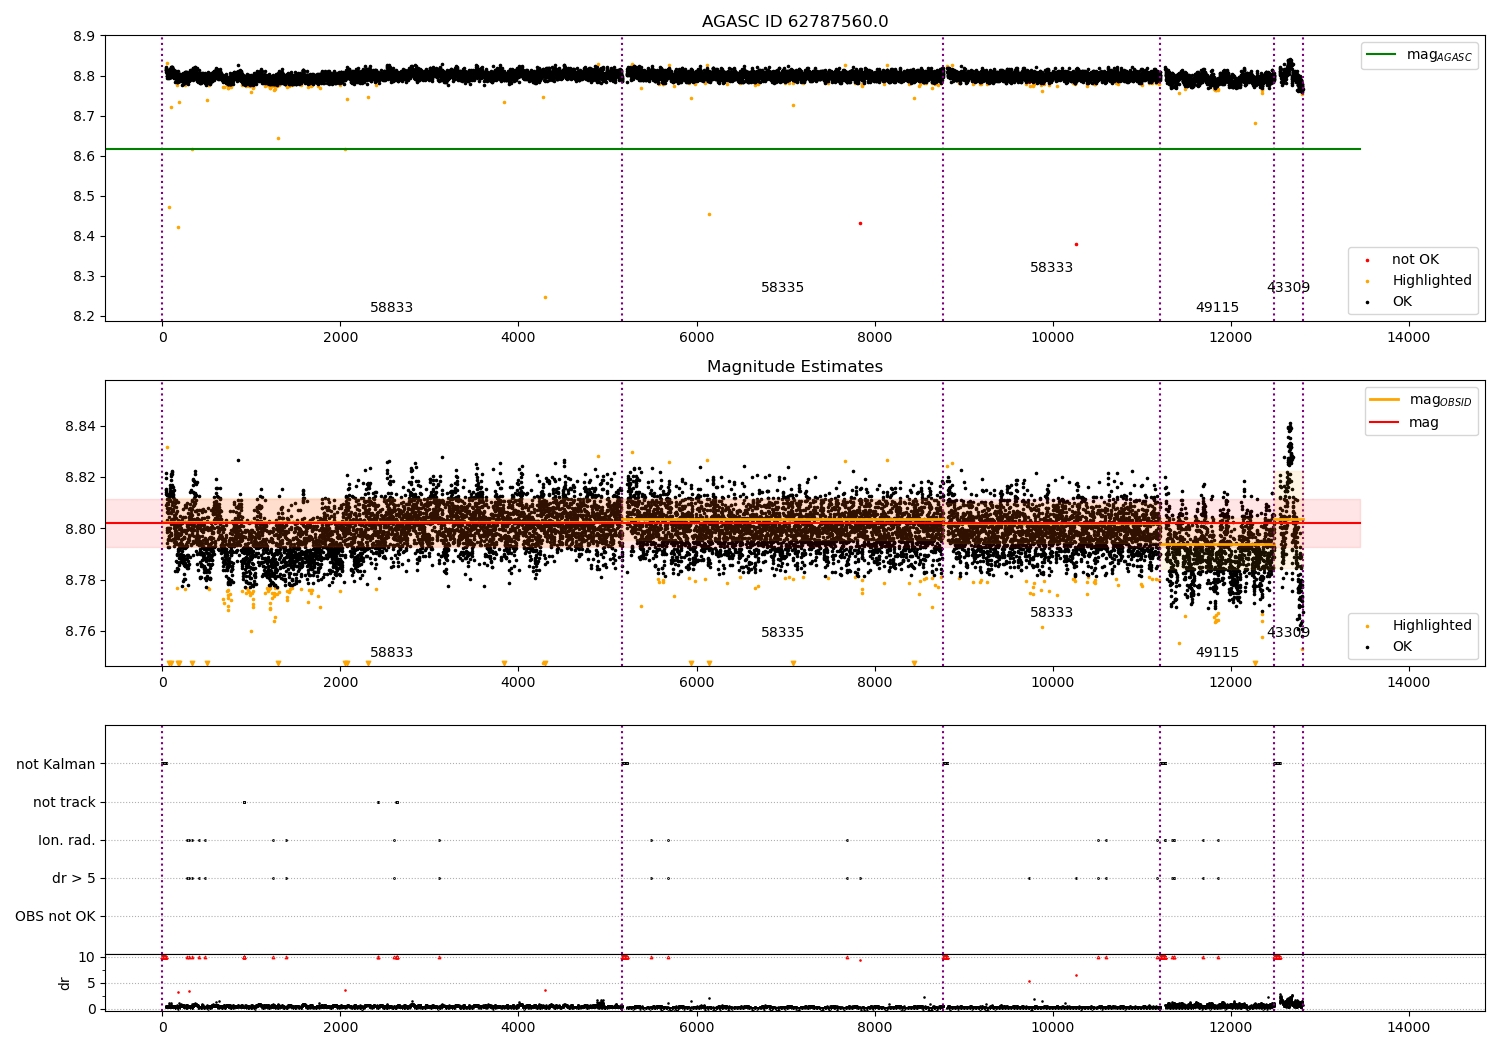
Task: Click obsid label 49115 in the top plot
Action: click(1217, 308)
